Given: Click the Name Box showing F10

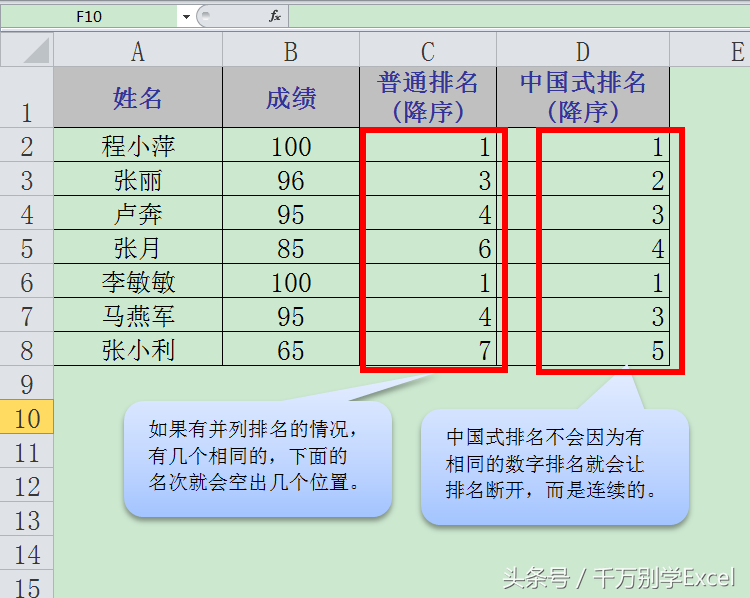Looking at the screenshot, I should [89, 17].
